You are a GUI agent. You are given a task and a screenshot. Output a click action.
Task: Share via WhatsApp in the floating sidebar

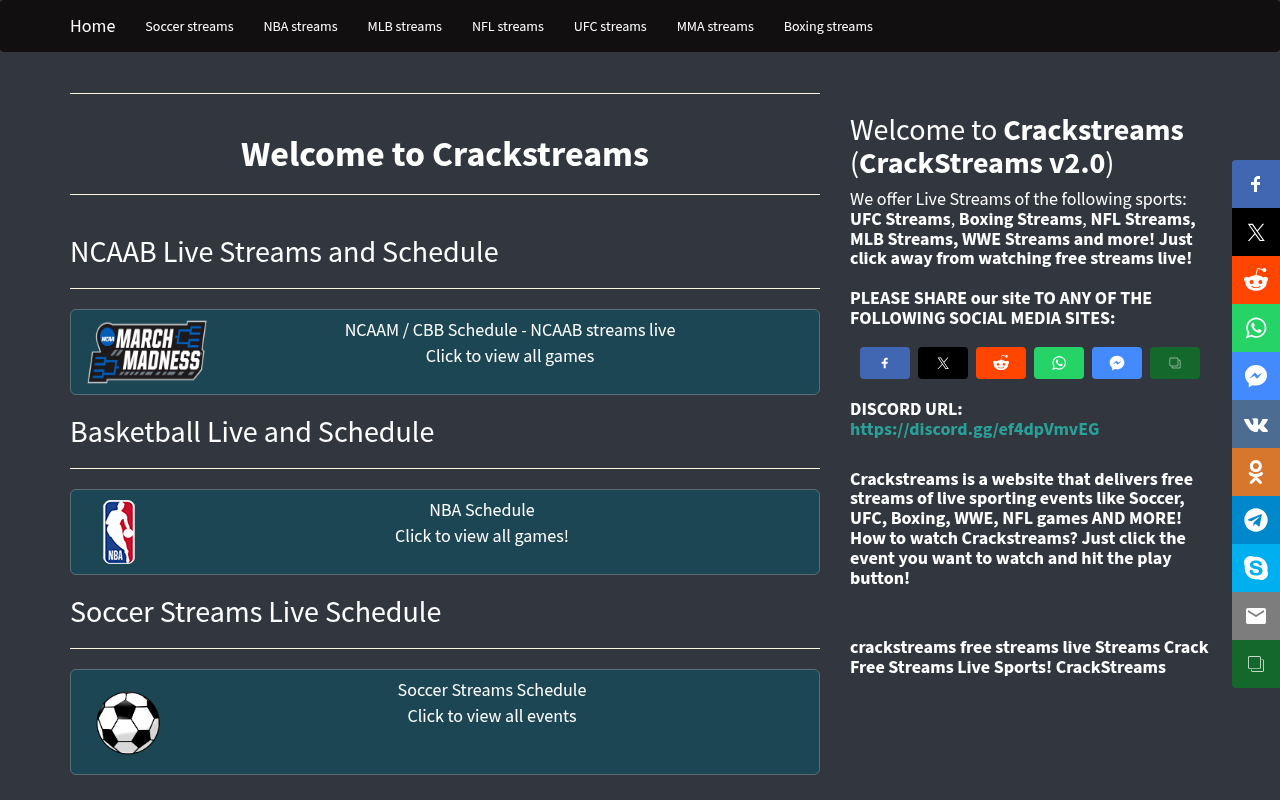click(x=1256, y=328)
